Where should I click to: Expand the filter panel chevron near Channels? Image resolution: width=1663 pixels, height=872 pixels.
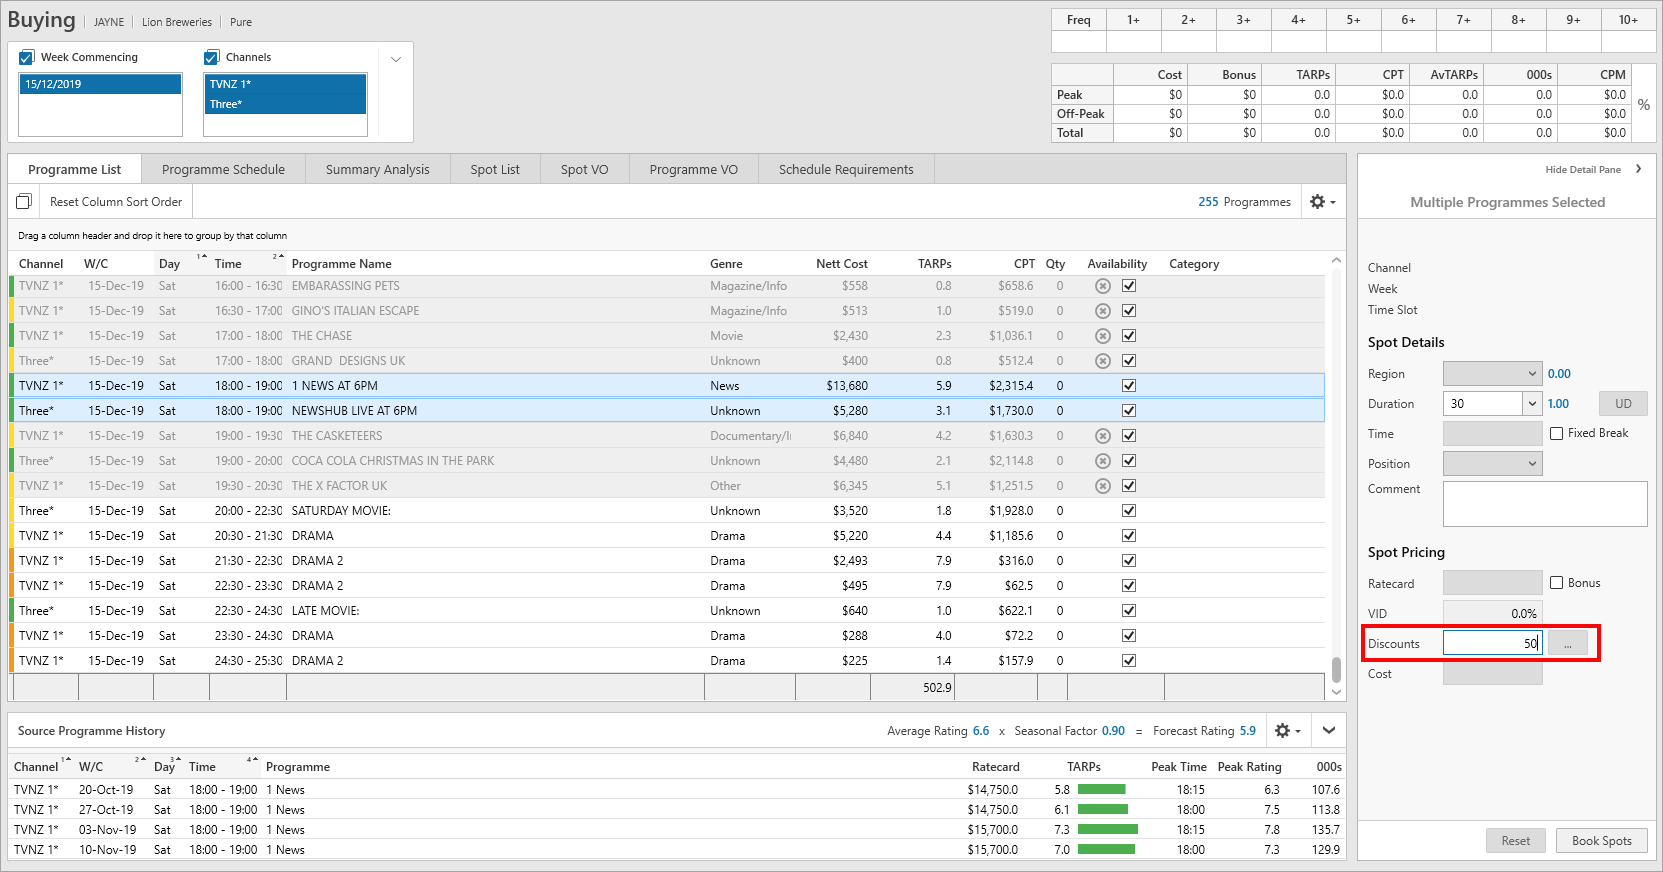click(396, 59)
